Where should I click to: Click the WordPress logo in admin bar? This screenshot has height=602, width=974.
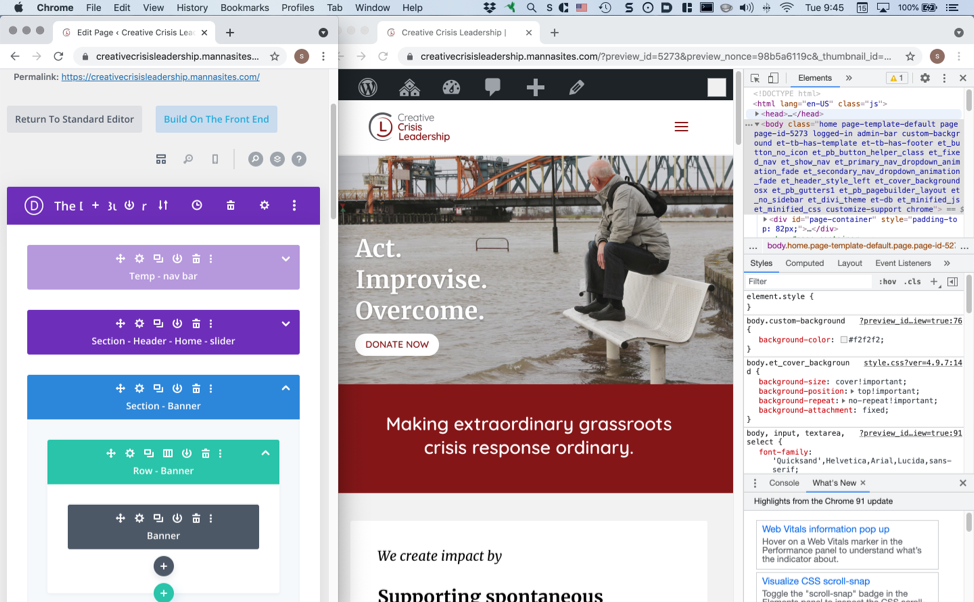[x=368, y=87]
